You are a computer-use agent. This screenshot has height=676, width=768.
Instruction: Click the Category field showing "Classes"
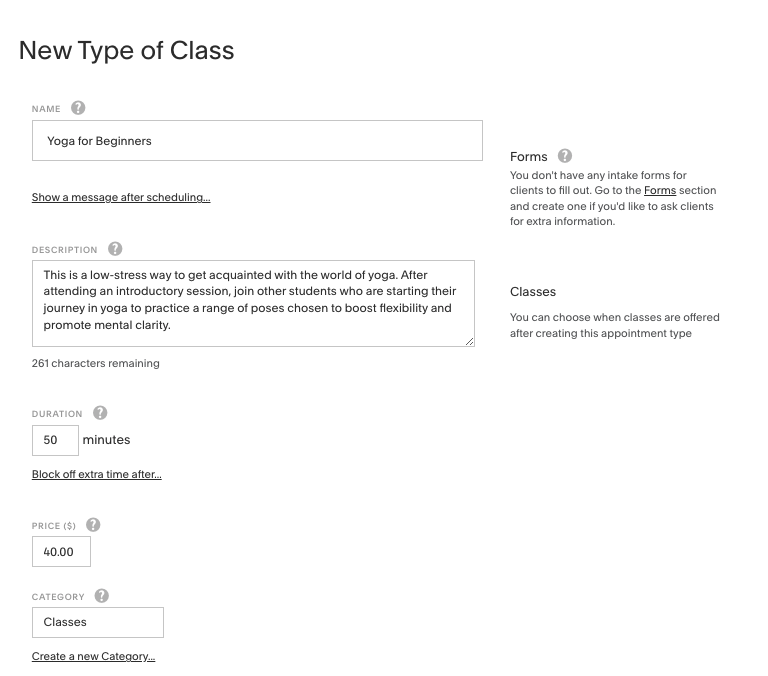[x=97, y=622]
